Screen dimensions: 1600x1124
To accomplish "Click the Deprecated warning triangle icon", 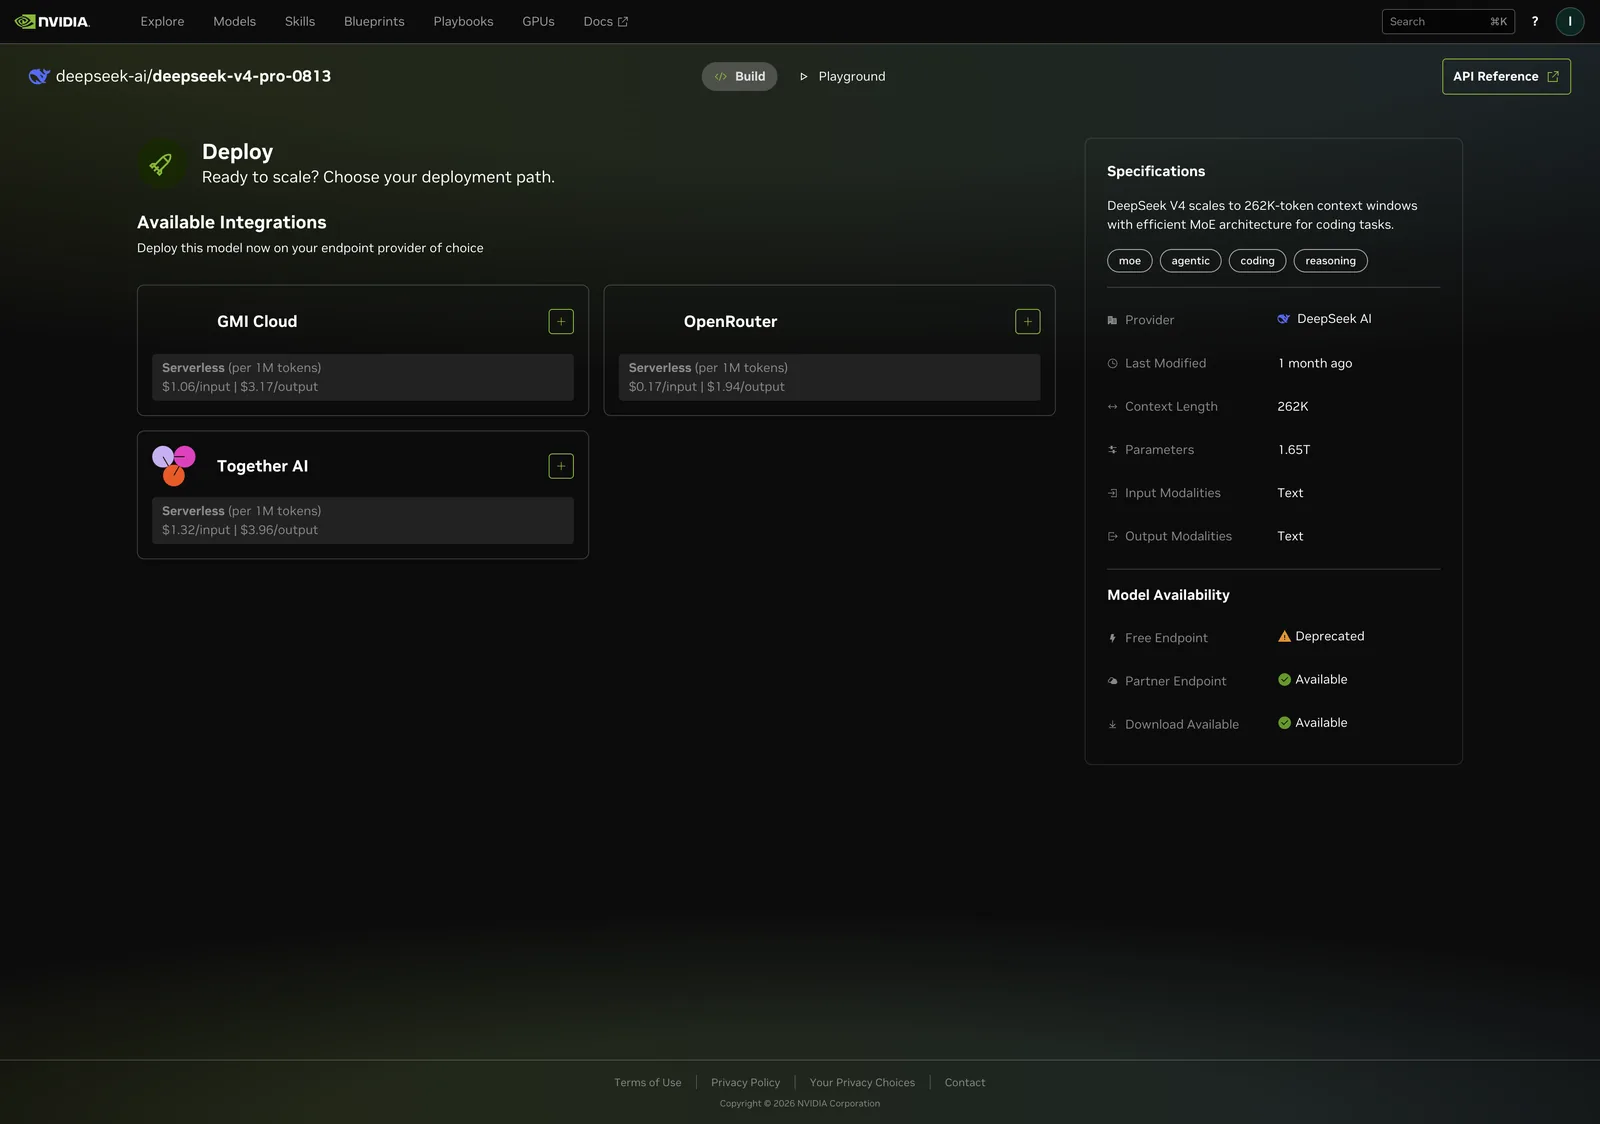I will 1284,636.
